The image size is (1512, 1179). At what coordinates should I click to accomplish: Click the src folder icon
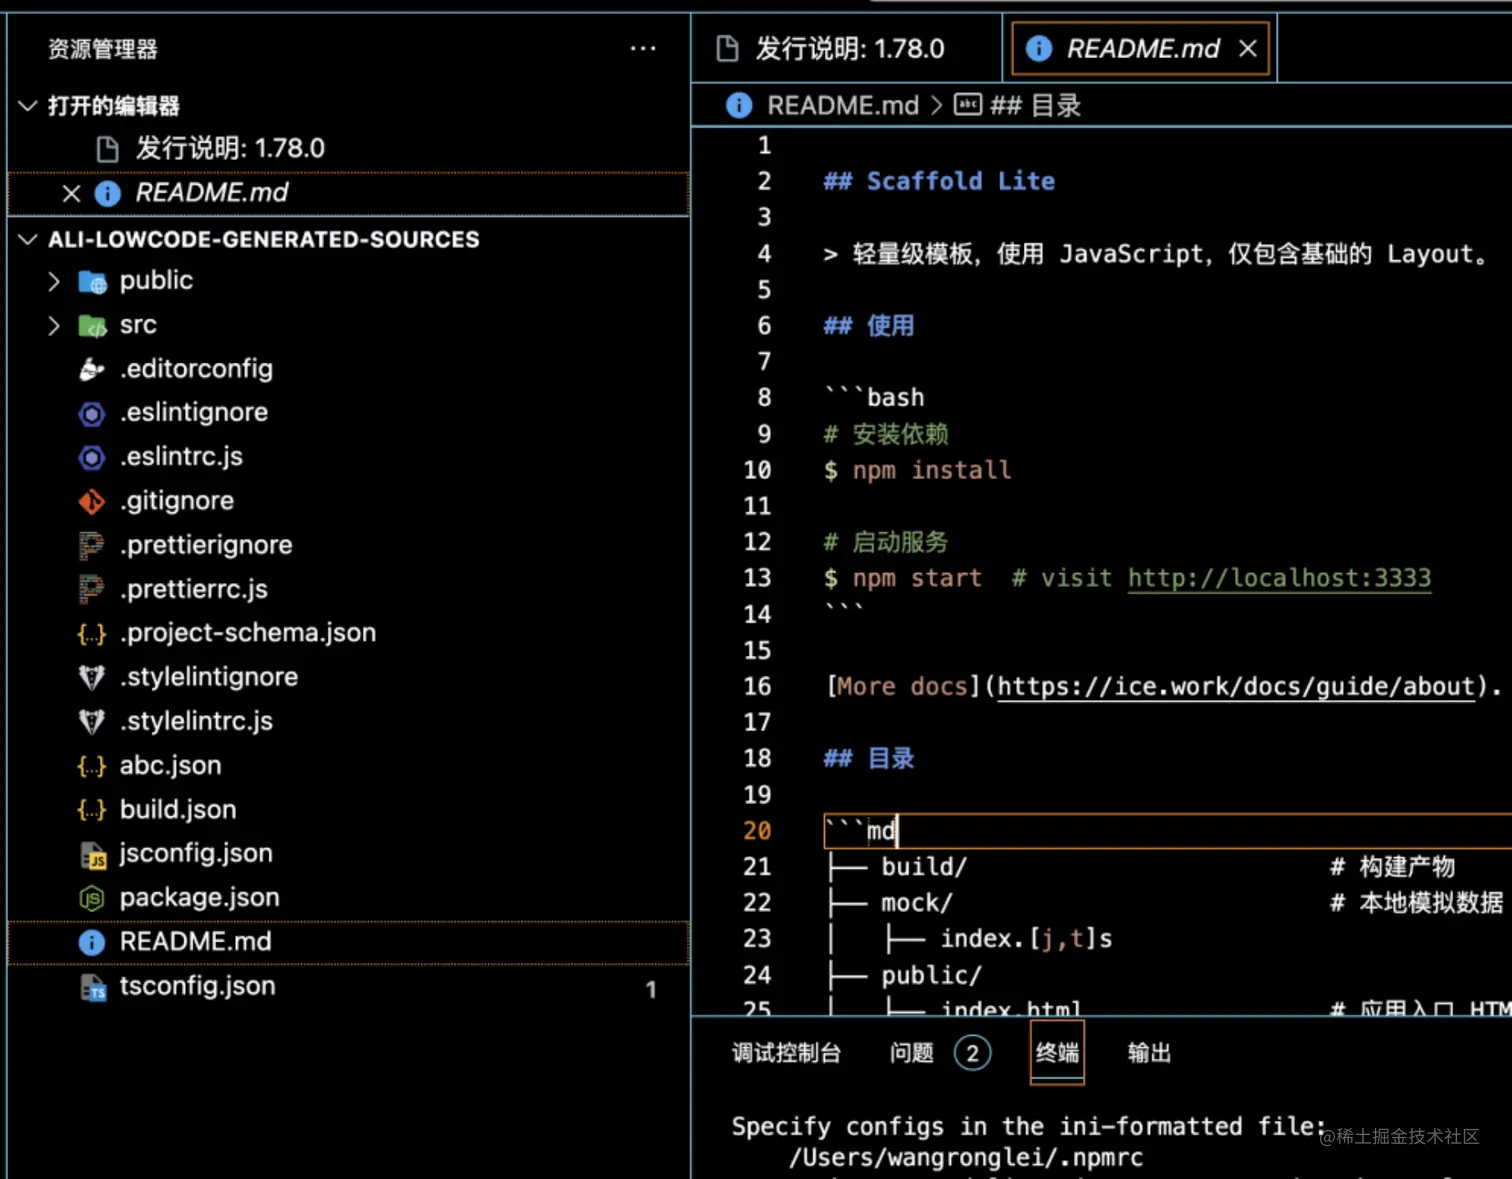[x=92, y=326]
